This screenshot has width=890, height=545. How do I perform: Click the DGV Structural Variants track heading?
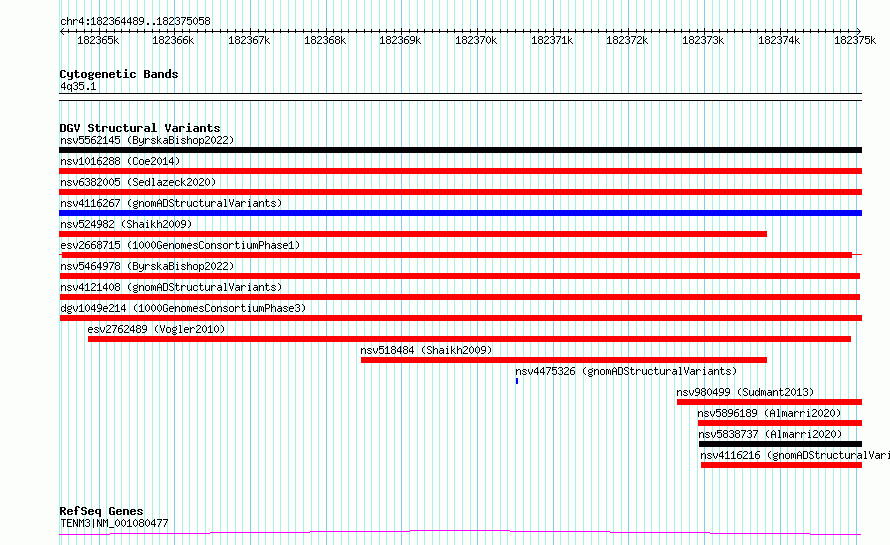(x=140, y=128)
